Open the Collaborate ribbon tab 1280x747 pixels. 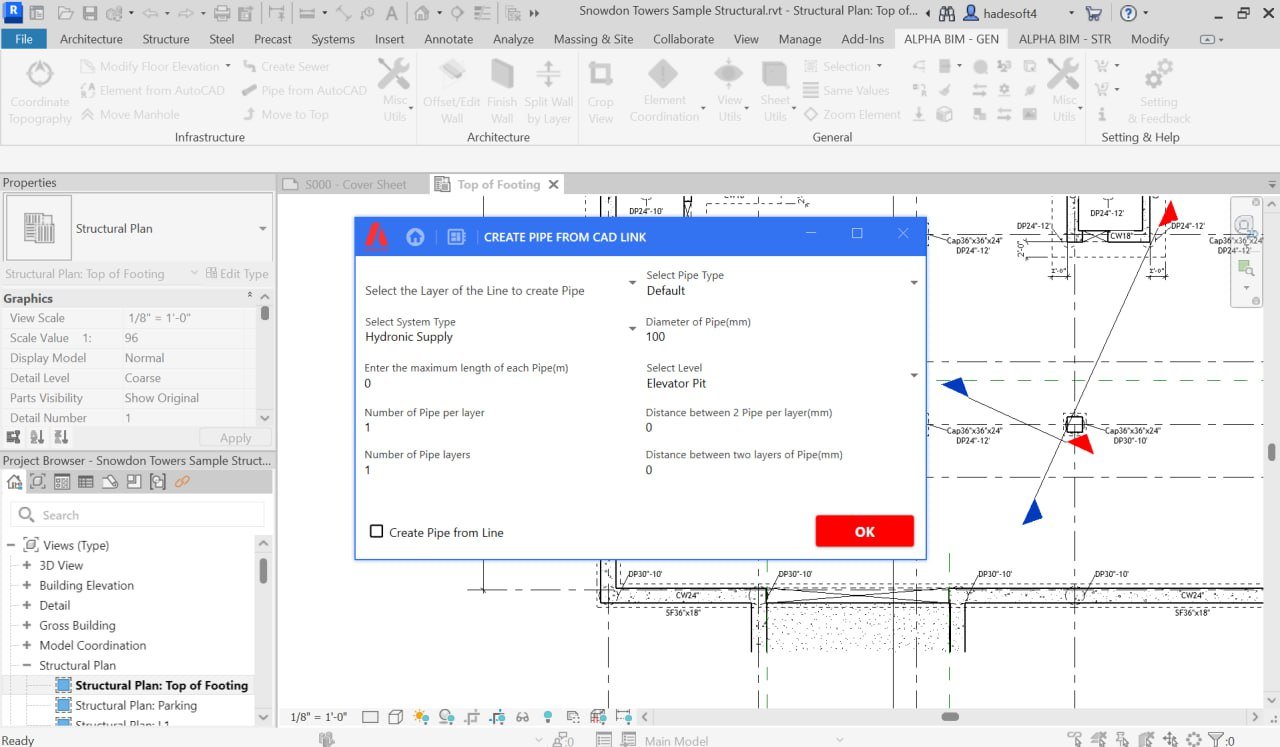click(x=683, y=39)
